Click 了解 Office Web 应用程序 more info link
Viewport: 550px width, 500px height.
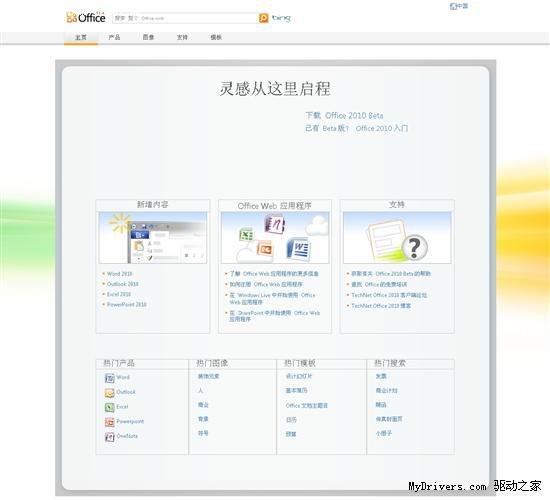pyautogui.click(x=274, y=274)
